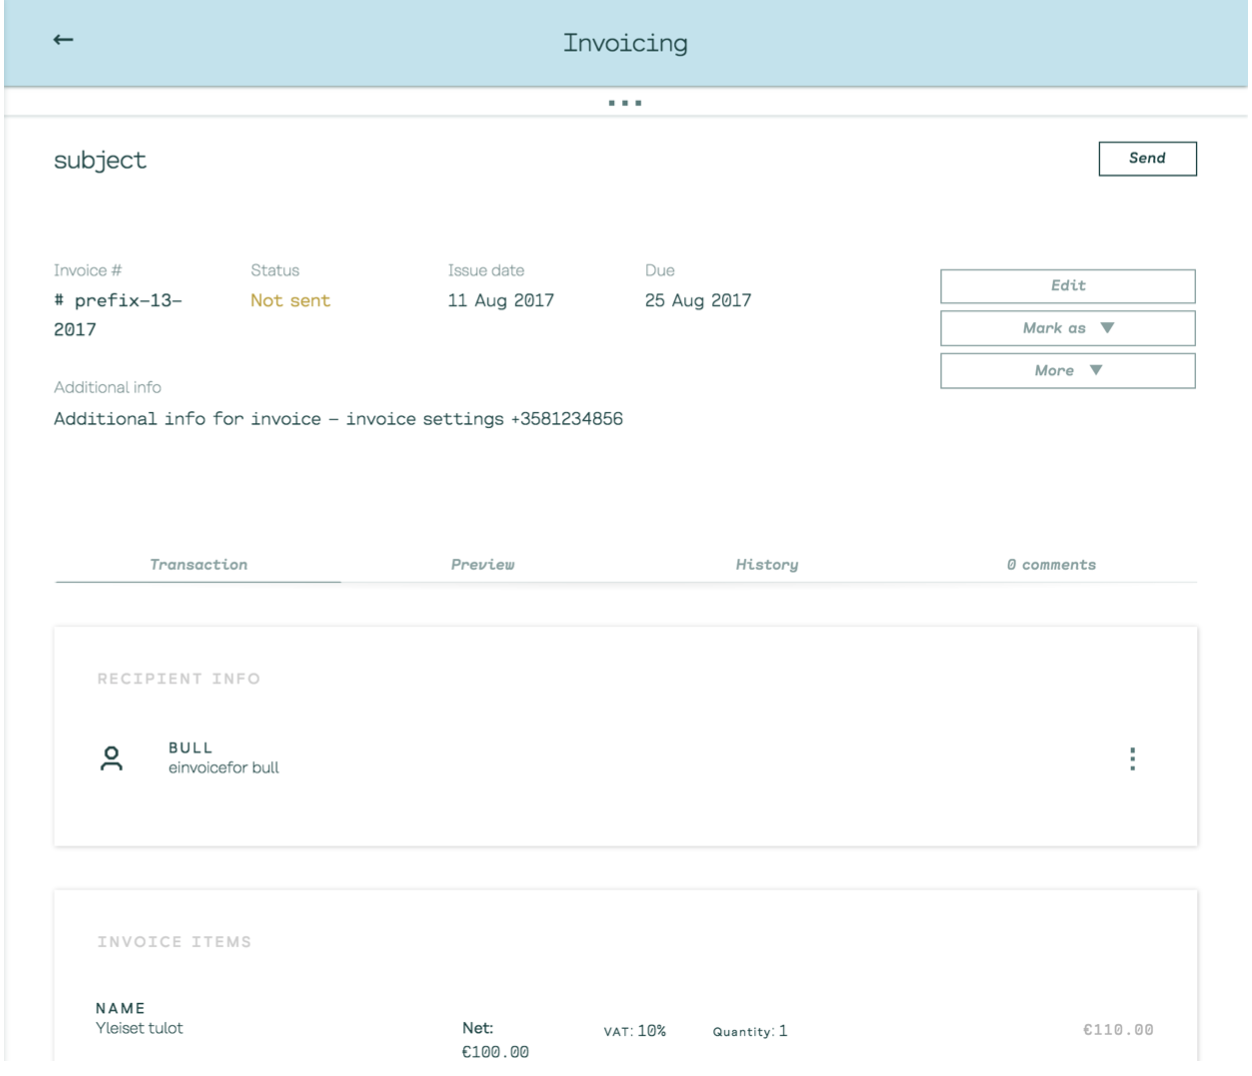Switch to the Preview tab

[x=483, y=565]
